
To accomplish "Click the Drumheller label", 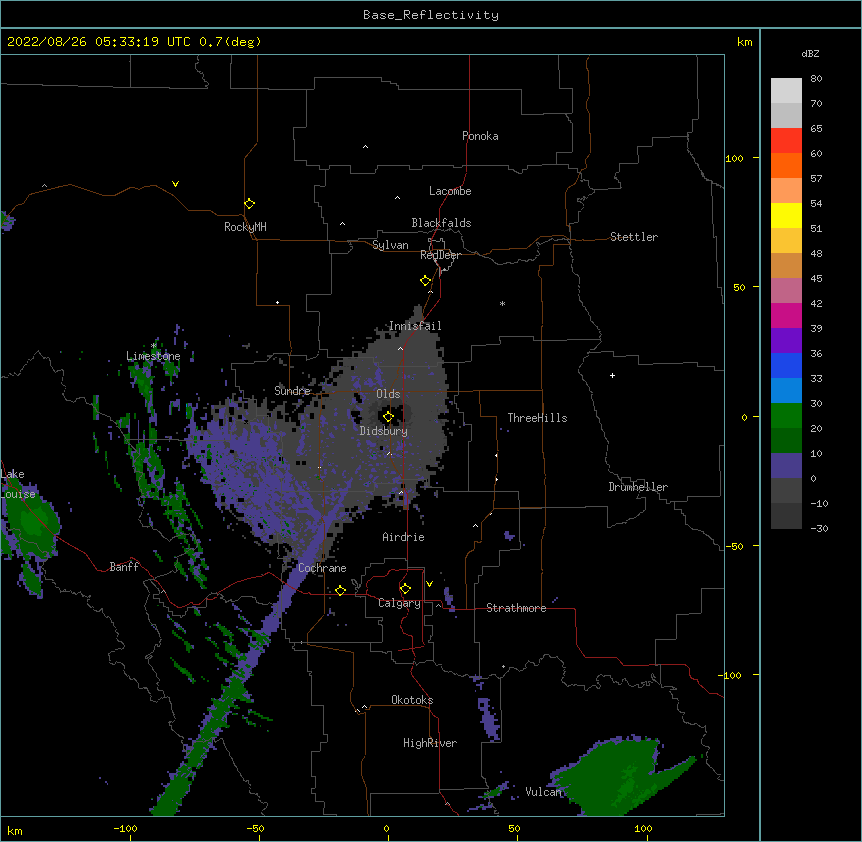I will point(638,487).
